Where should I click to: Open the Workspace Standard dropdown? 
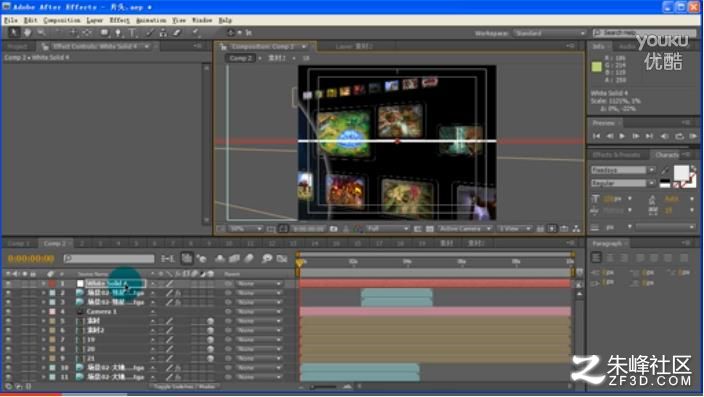(550, 33)
